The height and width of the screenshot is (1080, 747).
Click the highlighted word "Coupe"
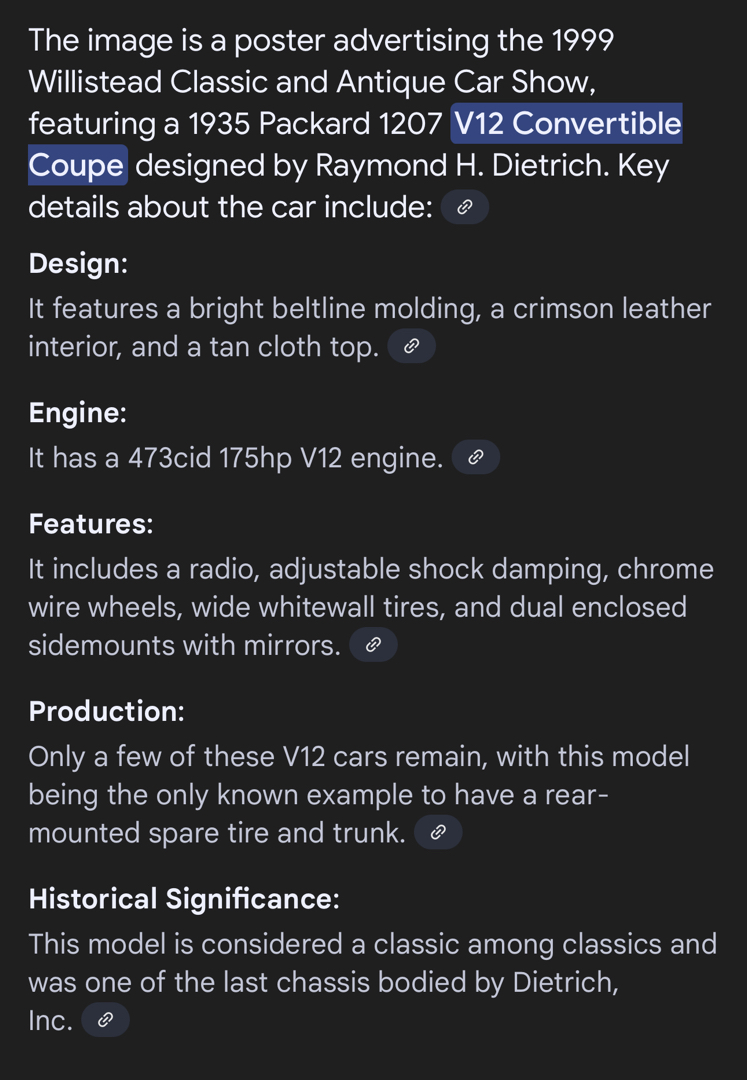(78, 165)
